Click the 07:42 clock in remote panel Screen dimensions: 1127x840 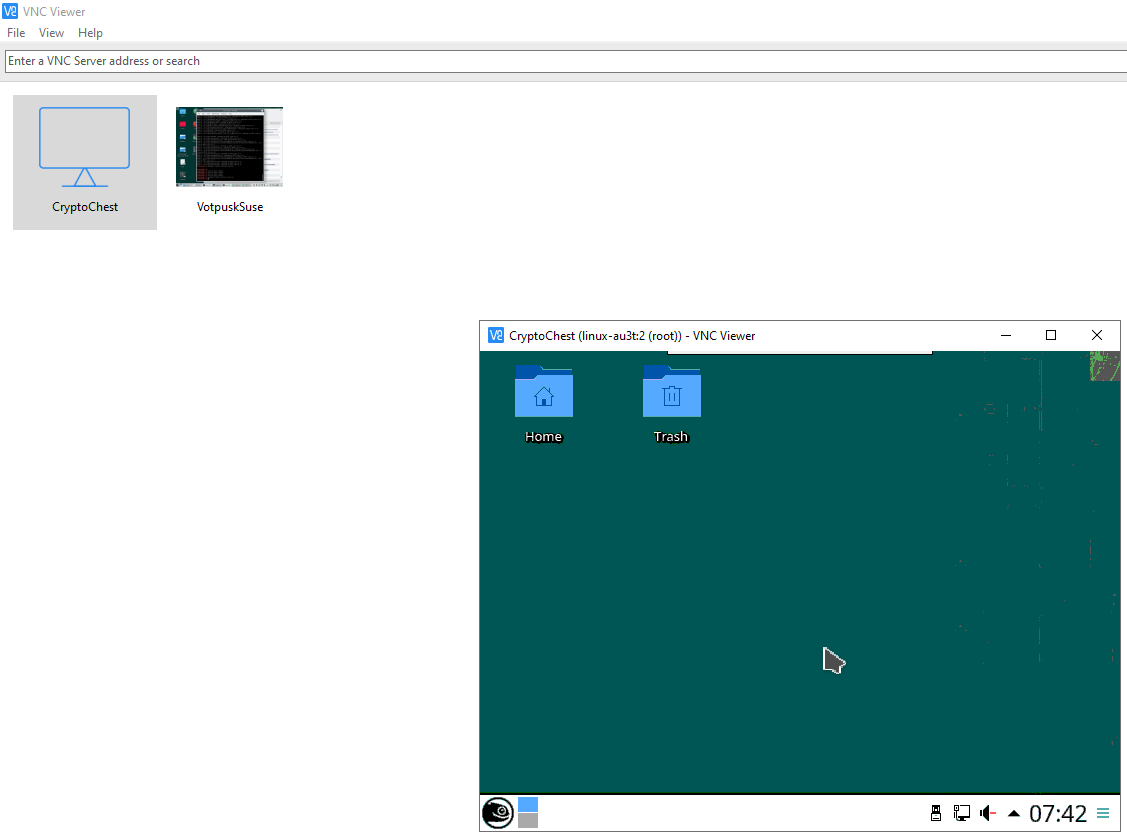[1058, 813]
